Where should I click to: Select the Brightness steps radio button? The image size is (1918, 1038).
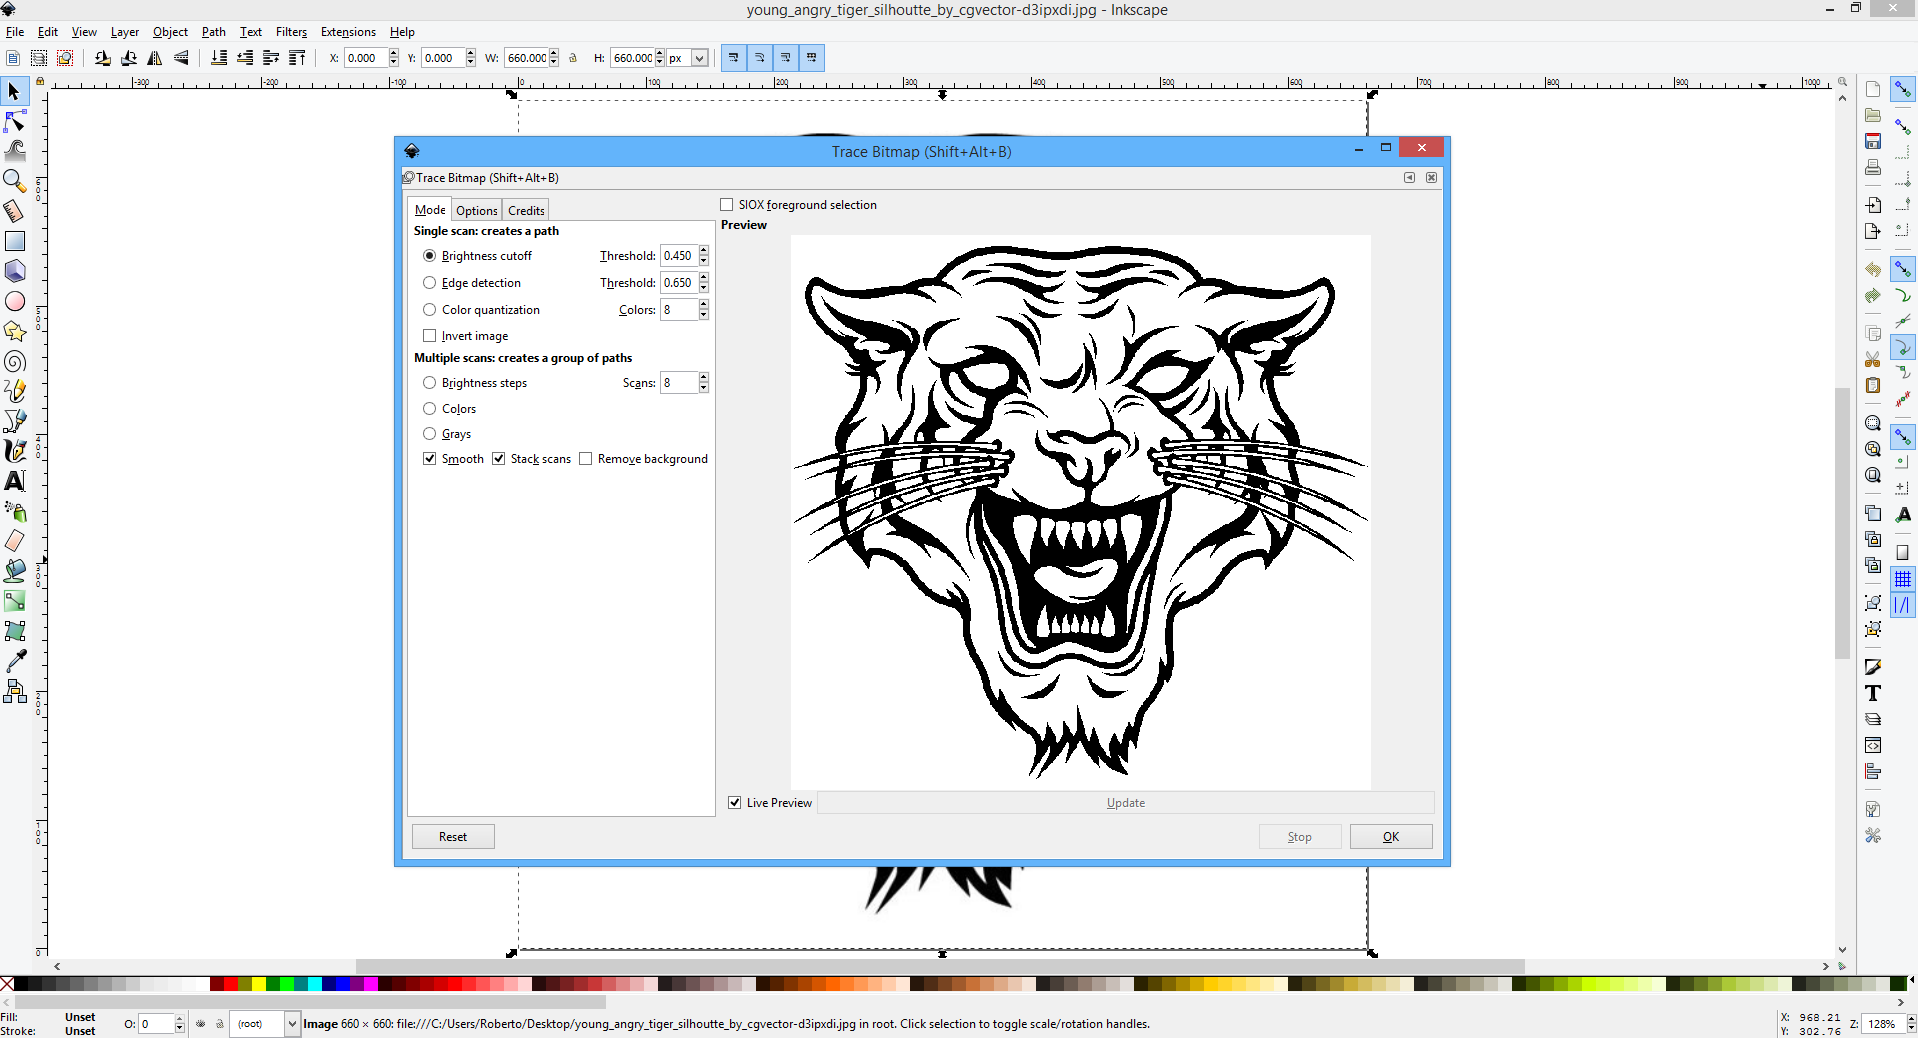point(429,383)
